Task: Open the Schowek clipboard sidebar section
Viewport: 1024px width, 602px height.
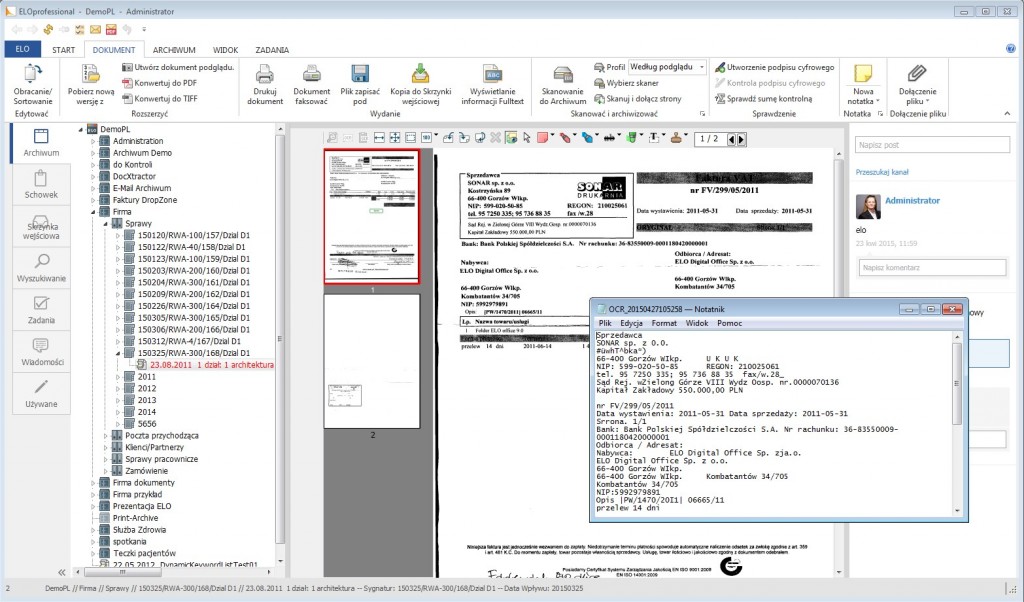Action: pyautogui.click(x=41, y=184)
